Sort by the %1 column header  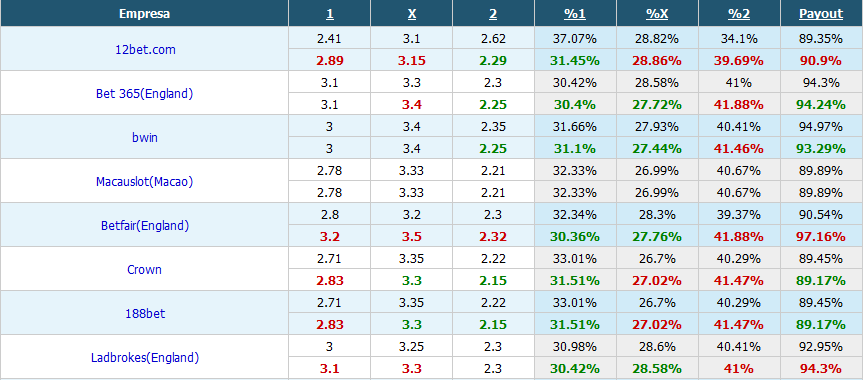(x=575, y=14)
